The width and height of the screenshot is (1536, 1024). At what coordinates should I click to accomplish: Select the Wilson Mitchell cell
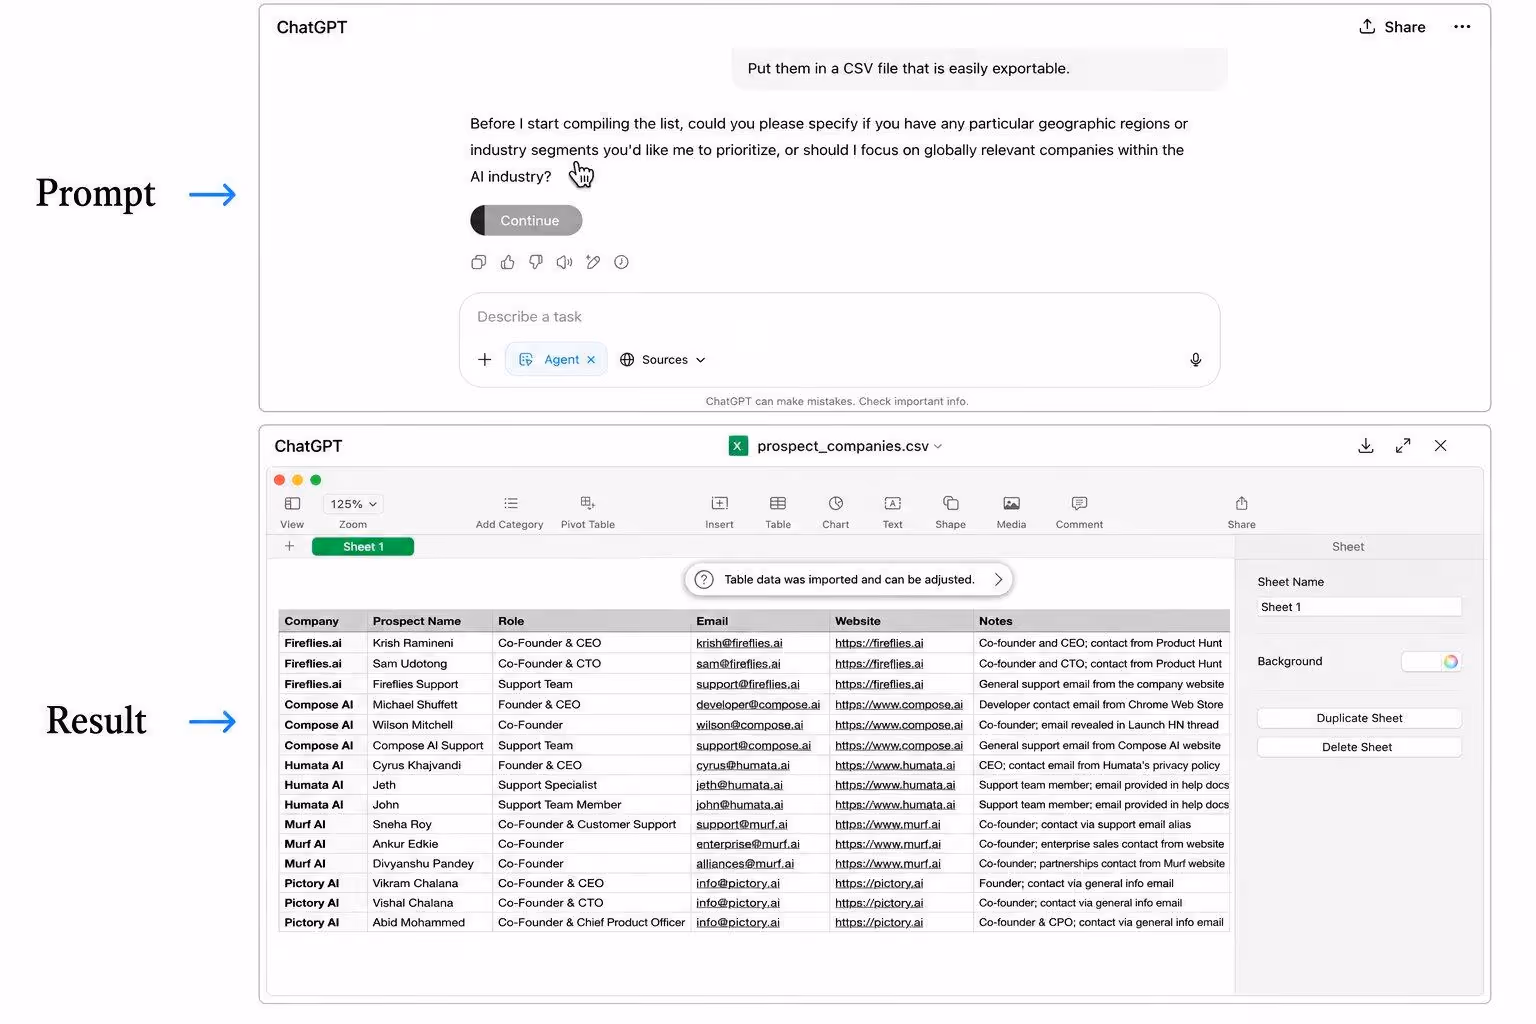click(x=430, y=725)
